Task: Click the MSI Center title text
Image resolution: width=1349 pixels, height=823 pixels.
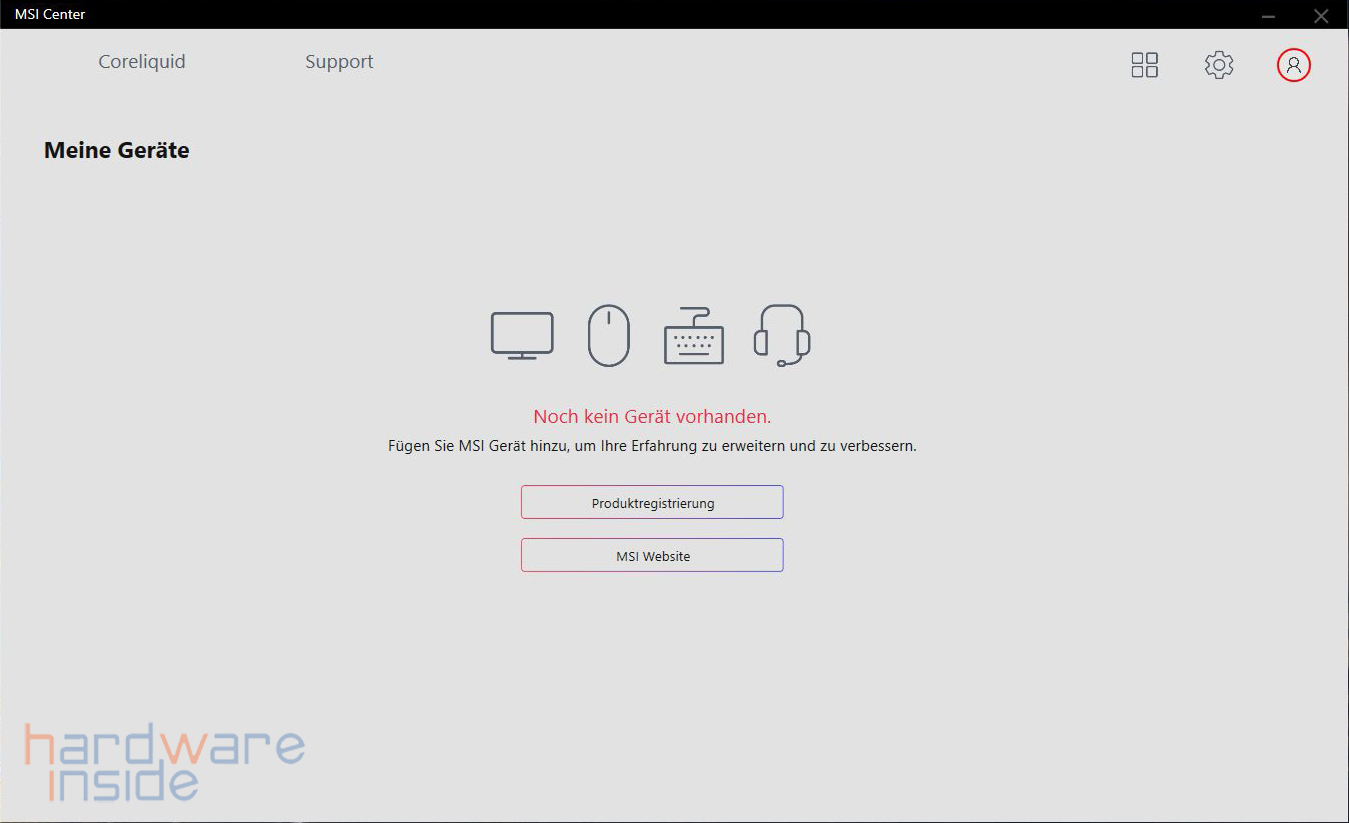Action: (x=50, y=14)
